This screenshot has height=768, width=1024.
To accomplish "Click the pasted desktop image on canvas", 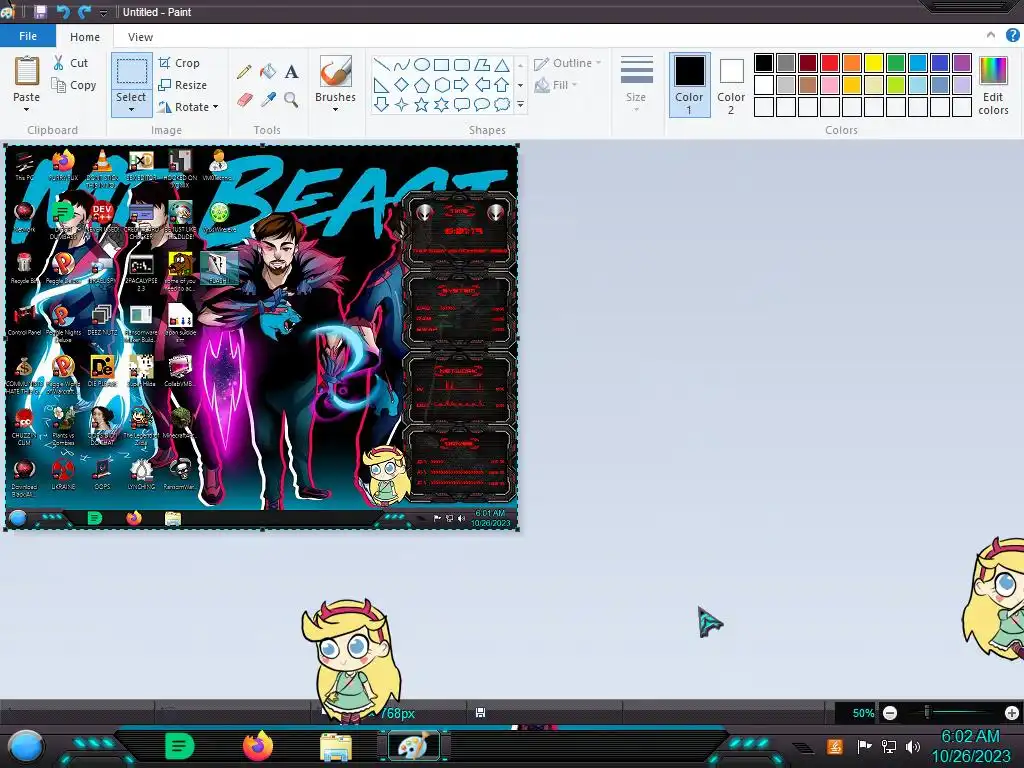I will pos(261,337).
